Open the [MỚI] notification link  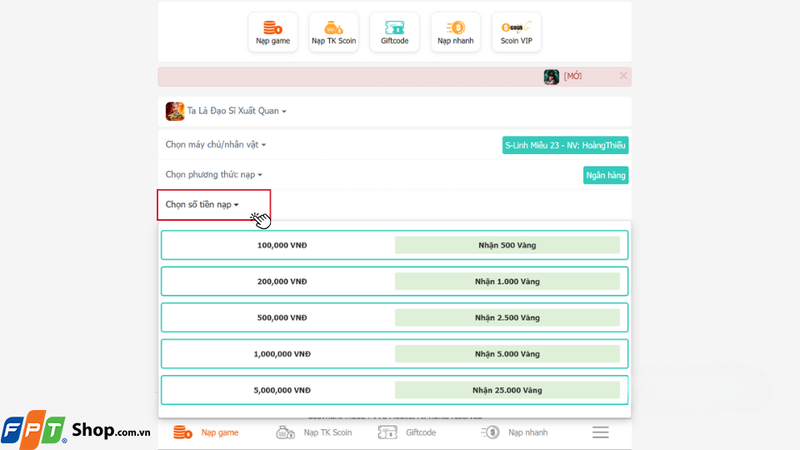click(572, 76)
